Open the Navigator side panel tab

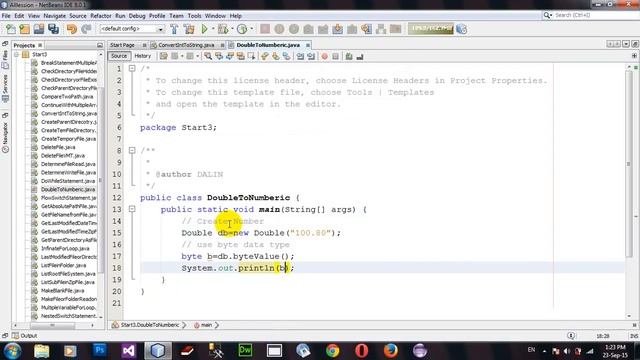(x=5, y=137)
